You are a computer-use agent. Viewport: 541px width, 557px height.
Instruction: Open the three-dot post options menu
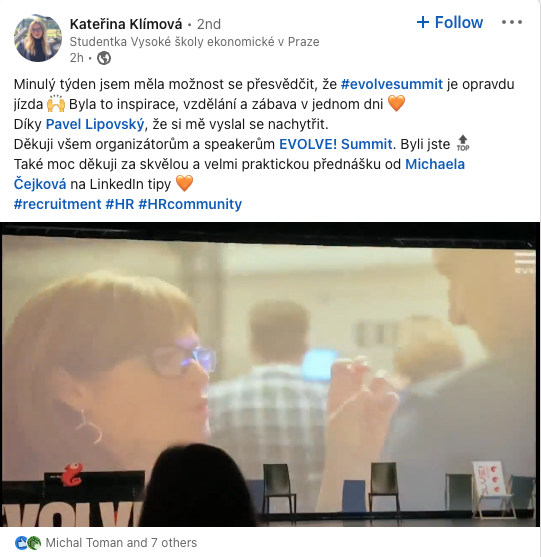click(512, 22)
